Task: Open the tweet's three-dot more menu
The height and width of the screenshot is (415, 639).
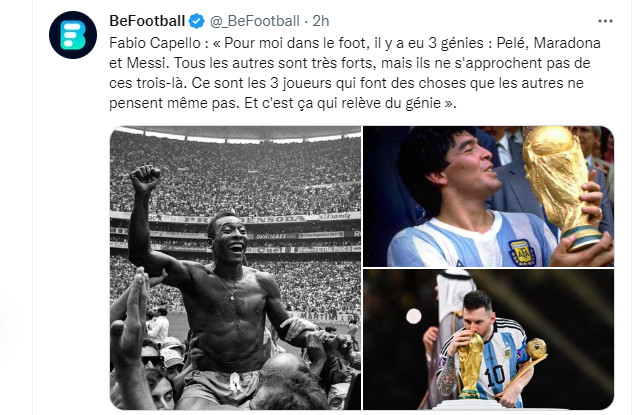Action: [605, 19]
